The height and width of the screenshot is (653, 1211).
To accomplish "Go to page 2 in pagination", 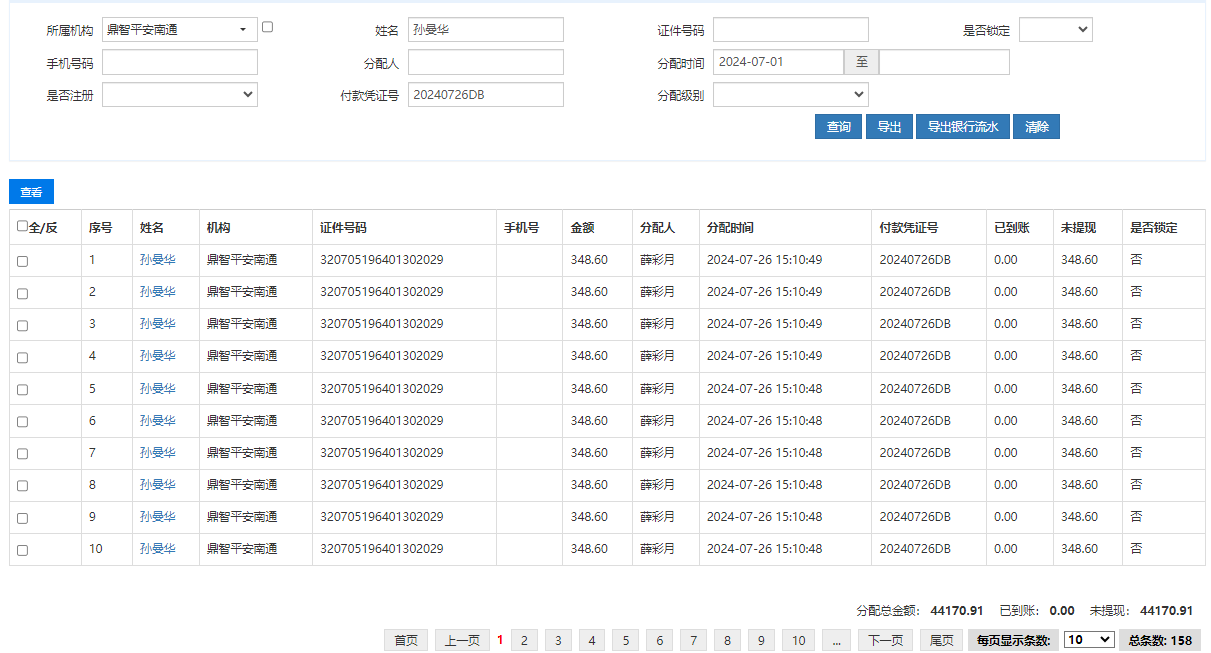I will pyautogui.click(x=524, y=641).
